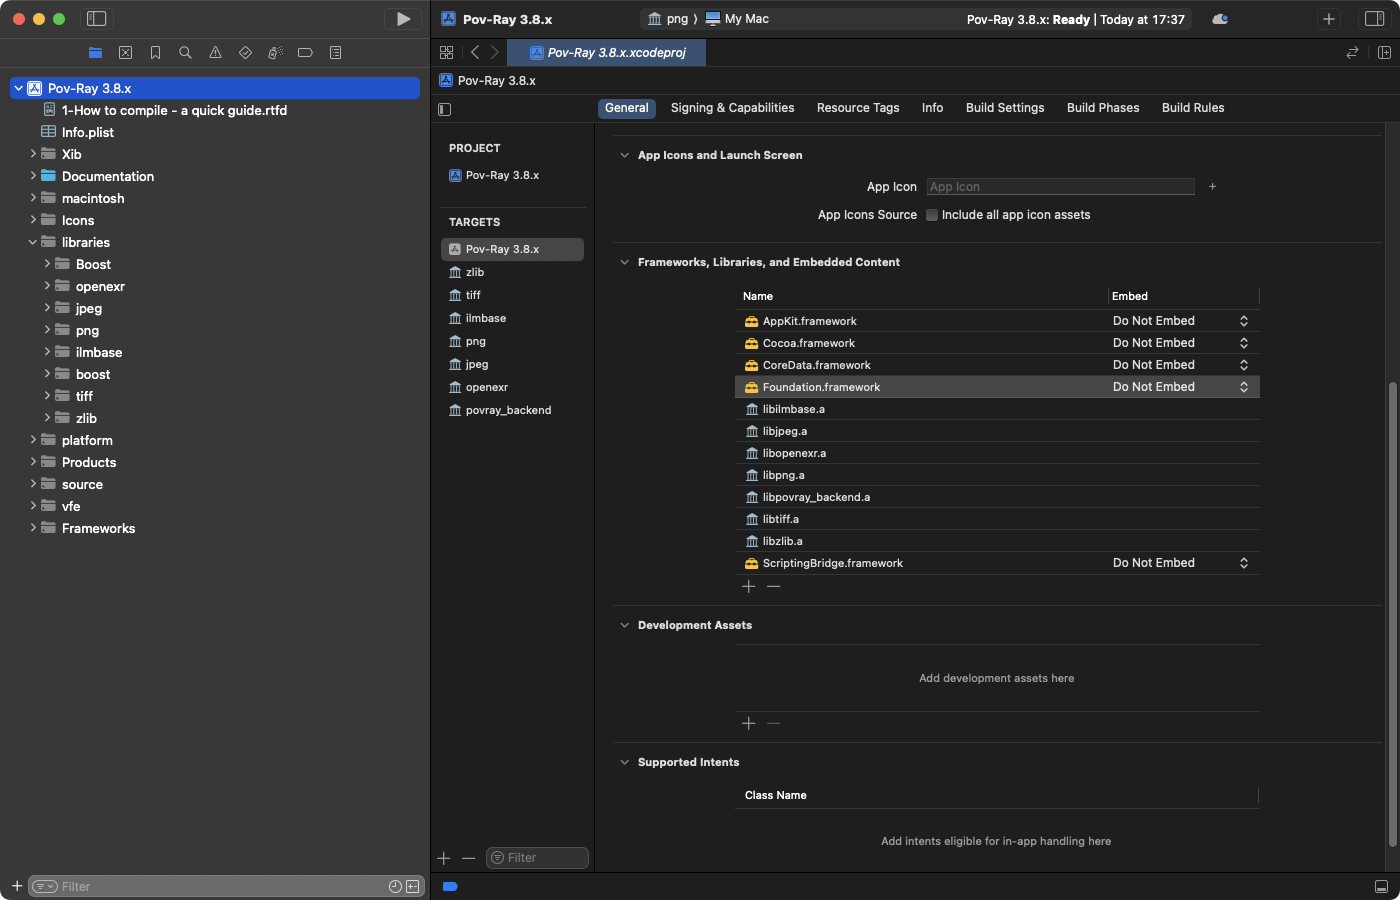This screenshot has width=1400, height=900.
Task: Open the Breakpoint navigator icon
Action: pos(305,52)
